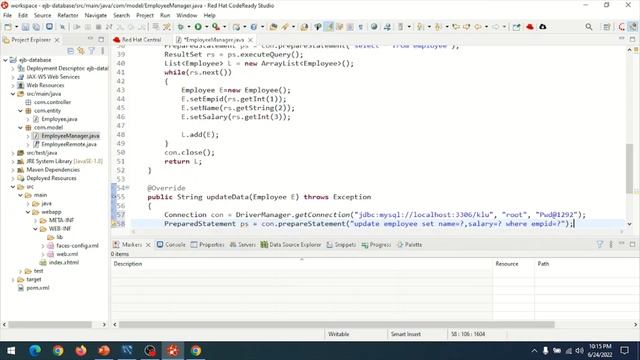Image resolution: width=640 pixels, height=360 pixels.
Task: Click the toolbar Search magnifier icon
Action: coord(589,27)
